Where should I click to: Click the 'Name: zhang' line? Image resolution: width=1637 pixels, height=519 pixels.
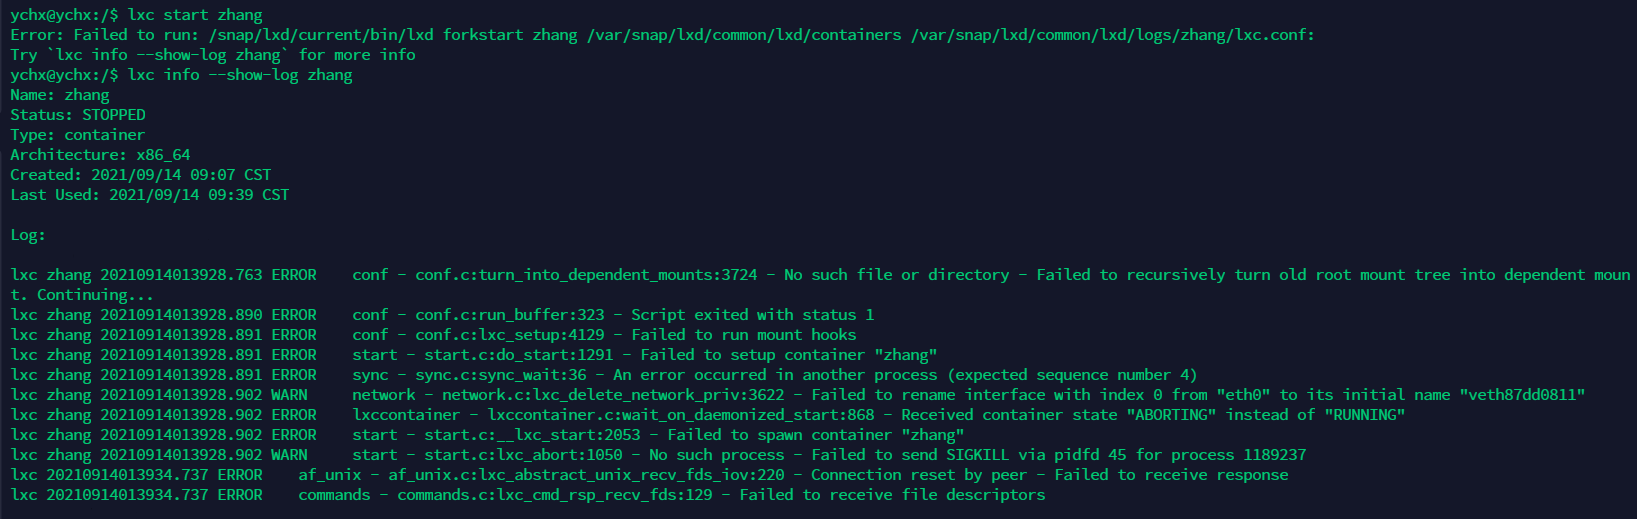60,95
